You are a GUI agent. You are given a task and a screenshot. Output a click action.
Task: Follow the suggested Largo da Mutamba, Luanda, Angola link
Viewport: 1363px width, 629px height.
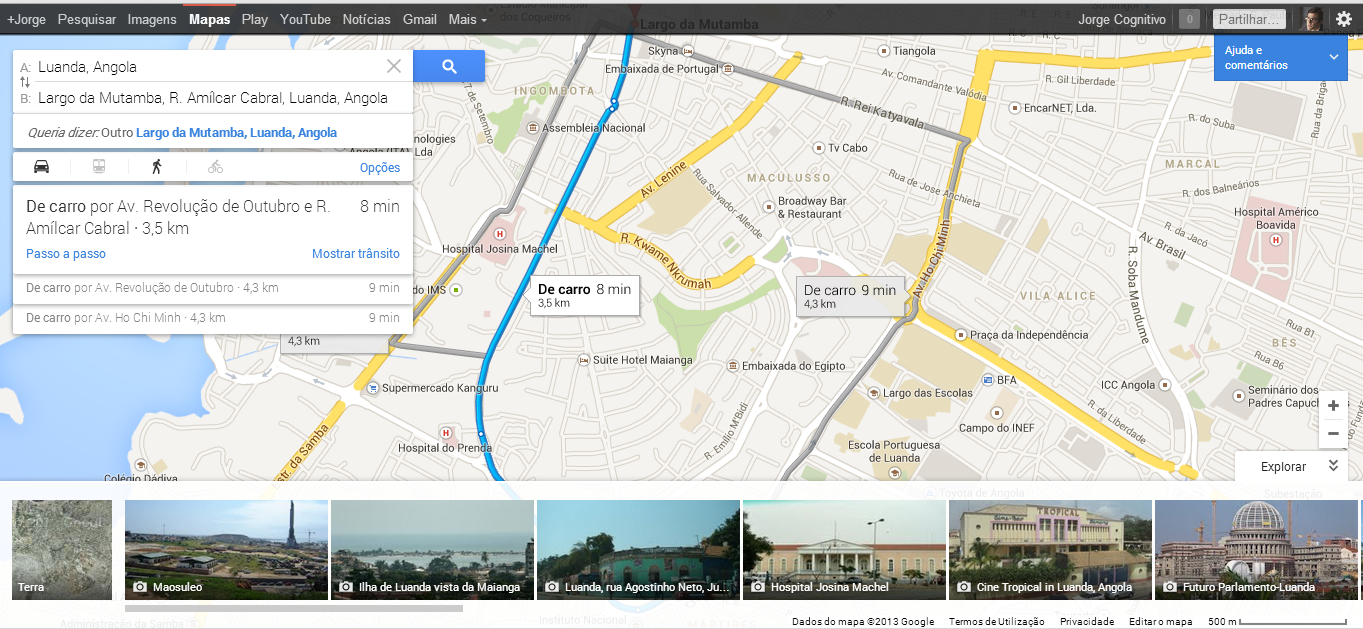point(236,132)
